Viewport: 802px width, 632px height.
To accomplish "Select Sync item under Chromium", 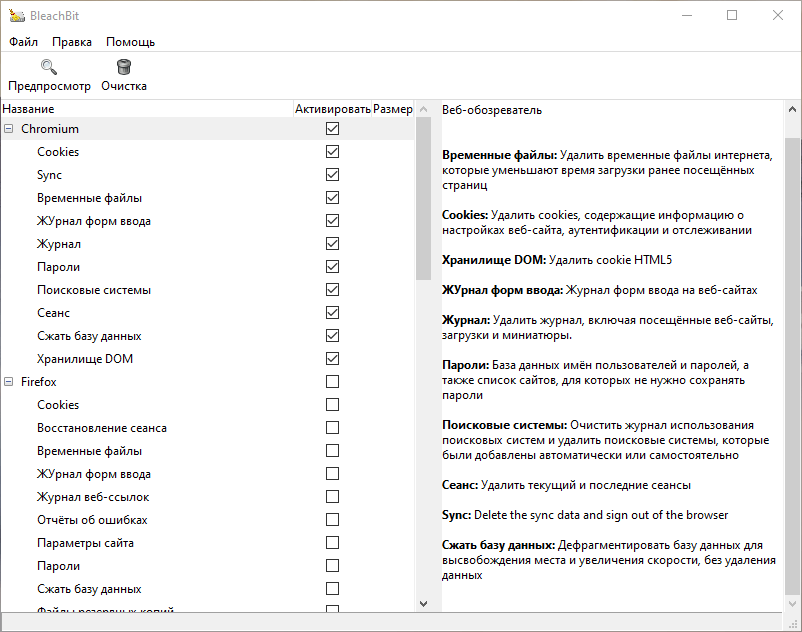I will tap(49, 175).
